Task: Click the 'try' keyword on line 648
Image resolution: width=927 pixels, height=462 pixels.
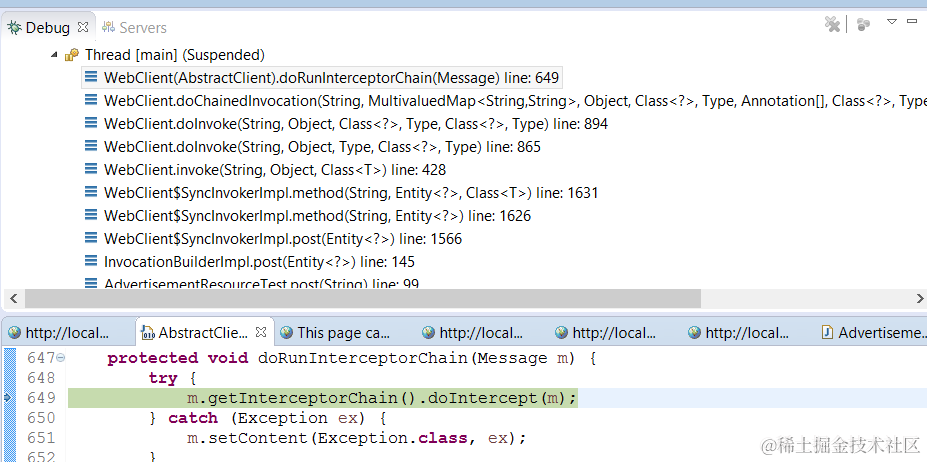Action: 163,378
